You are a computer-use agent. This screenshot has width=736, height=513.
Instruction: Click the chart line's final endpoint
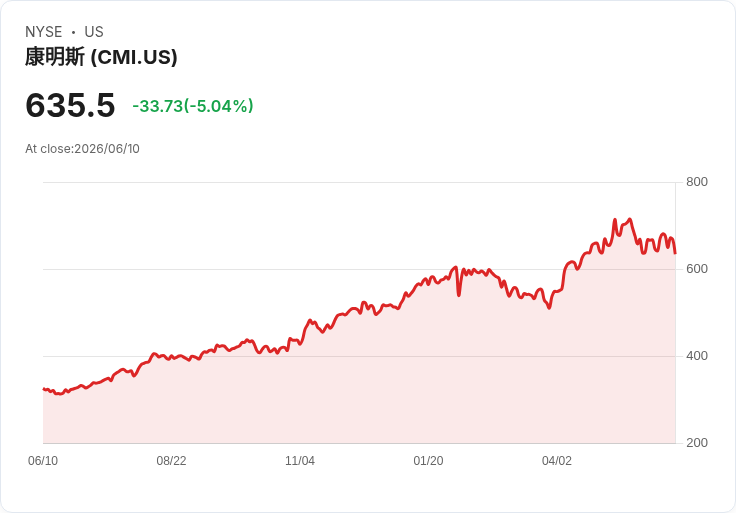(675, 253)
